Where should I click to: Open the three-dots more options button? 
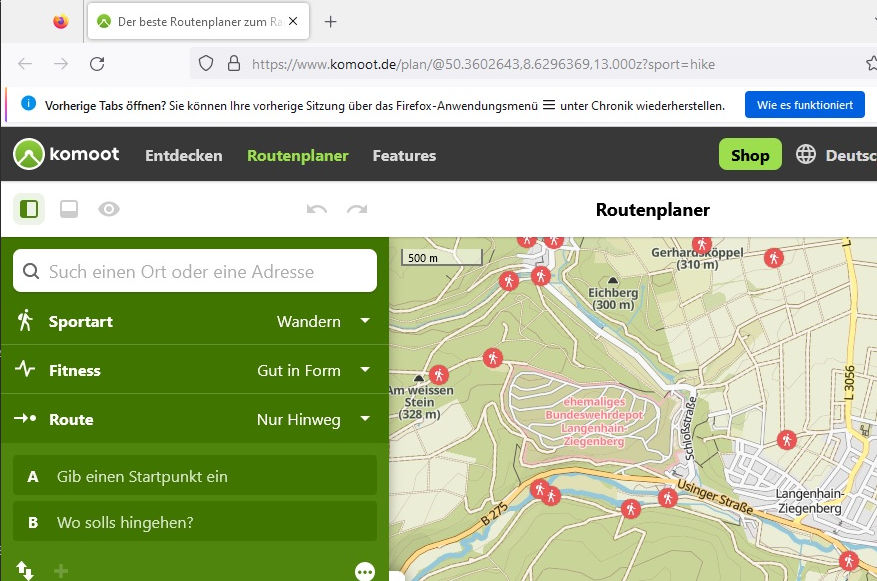tap(365, 571)
